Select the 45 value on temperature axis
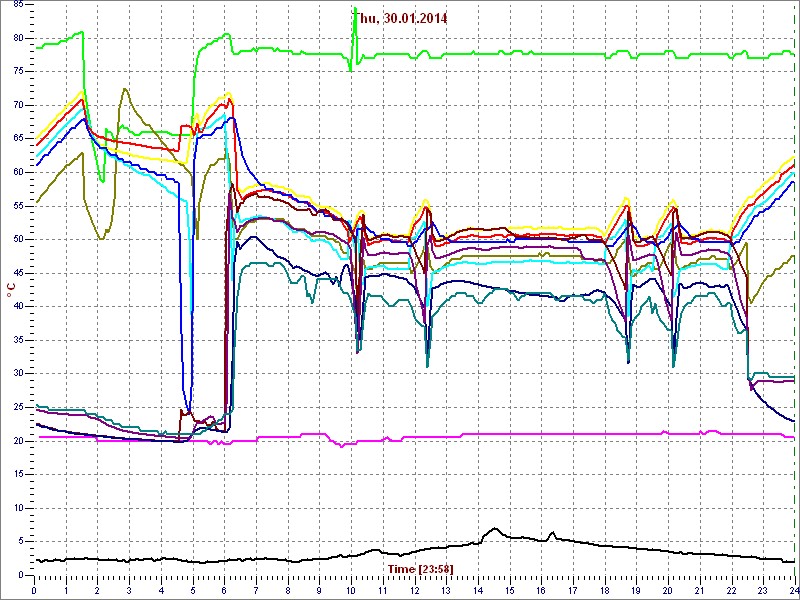The width and height of the screenshot is (800, 600). 17,273
